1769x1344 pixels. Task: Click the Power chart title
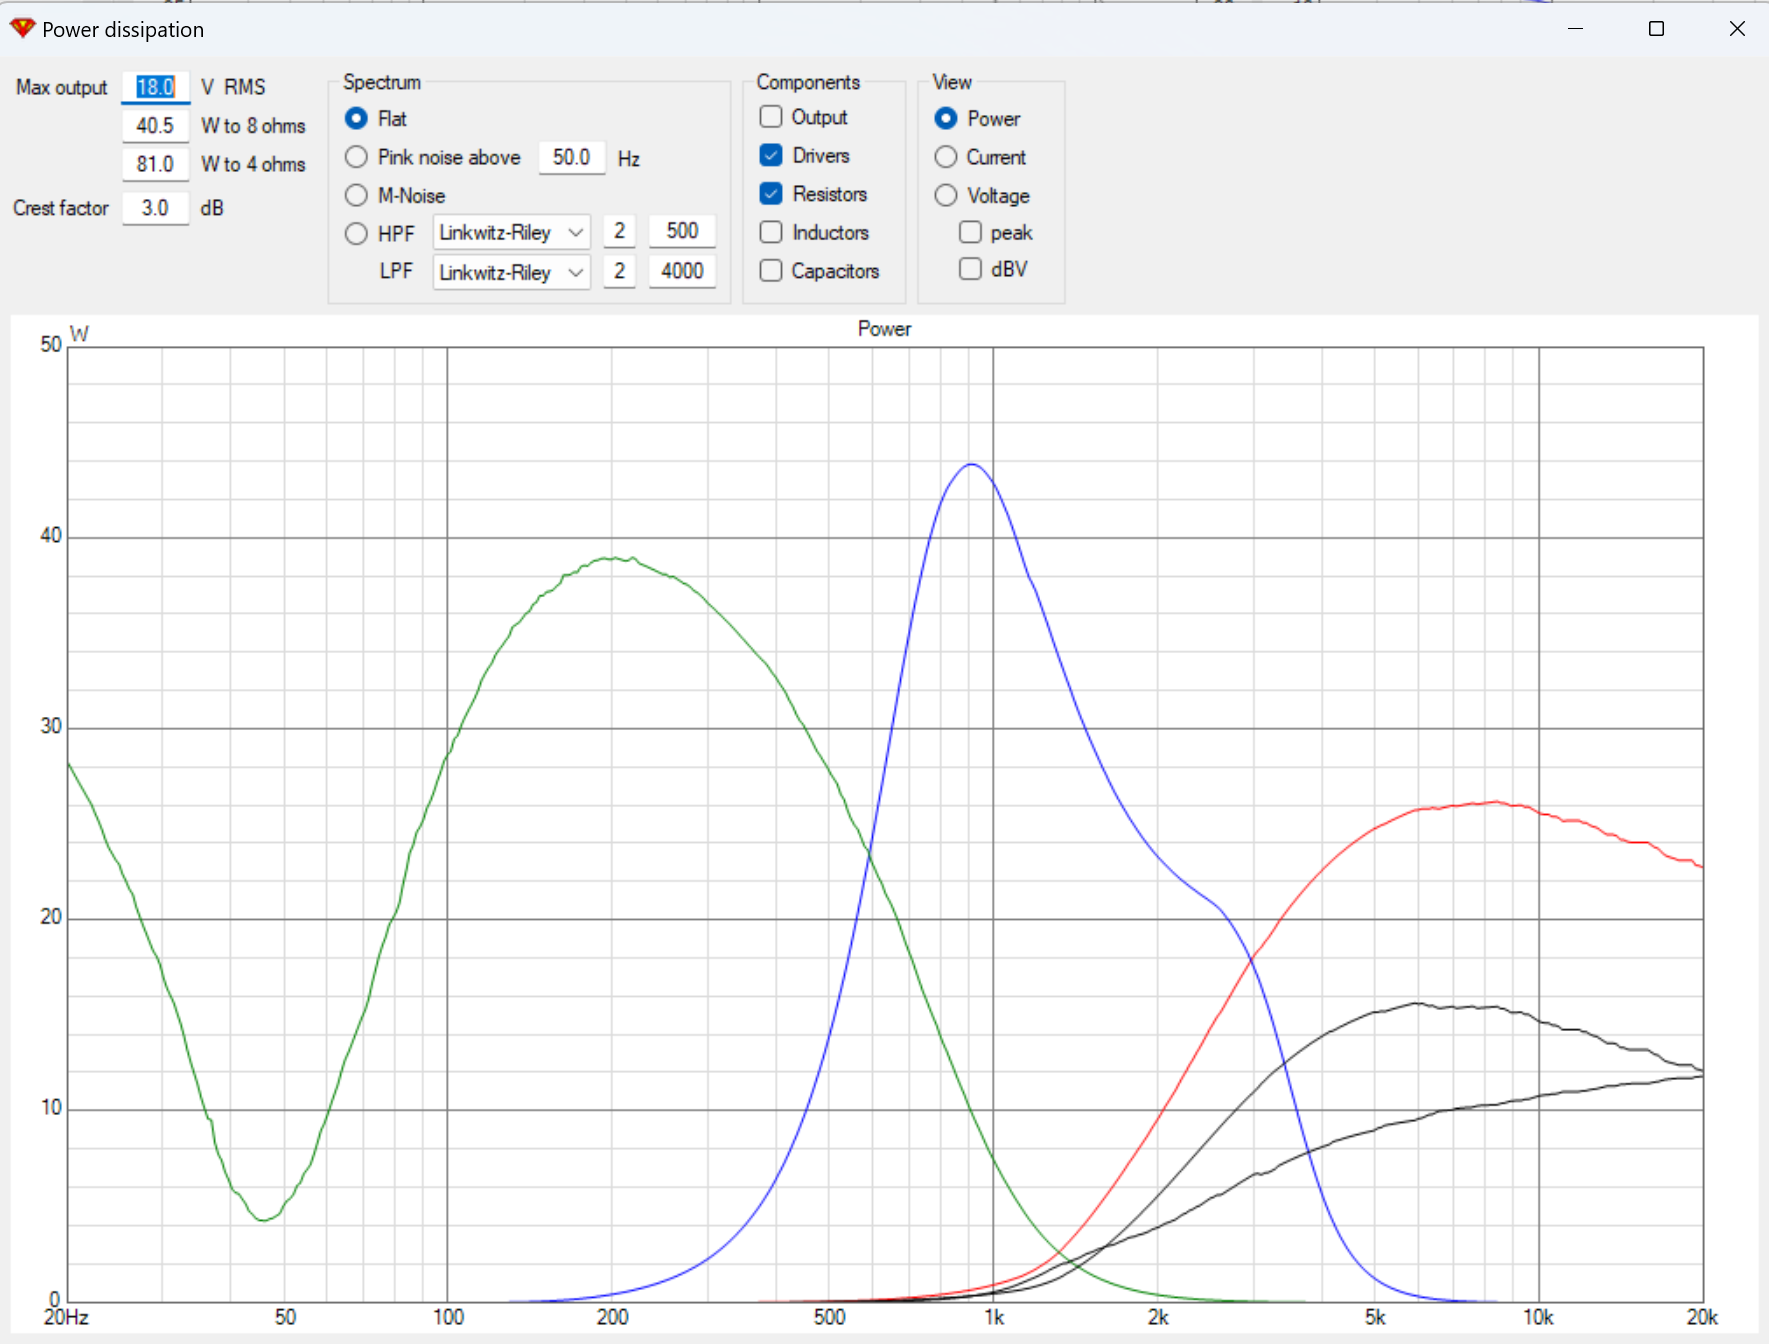pyautogui.click(x=884, y=329)
